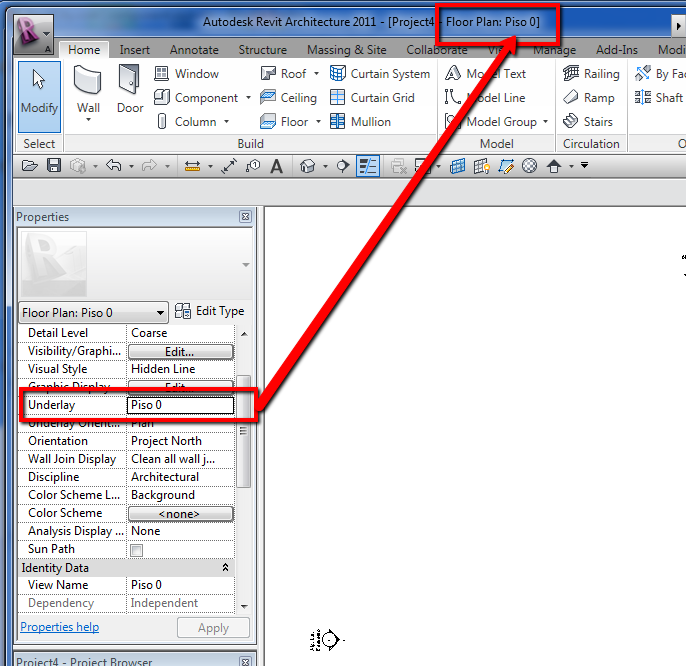Expand the Floor dropdown arrow
Image resolution: width=686 pixels, height=666 pixels.
[318, 122]
